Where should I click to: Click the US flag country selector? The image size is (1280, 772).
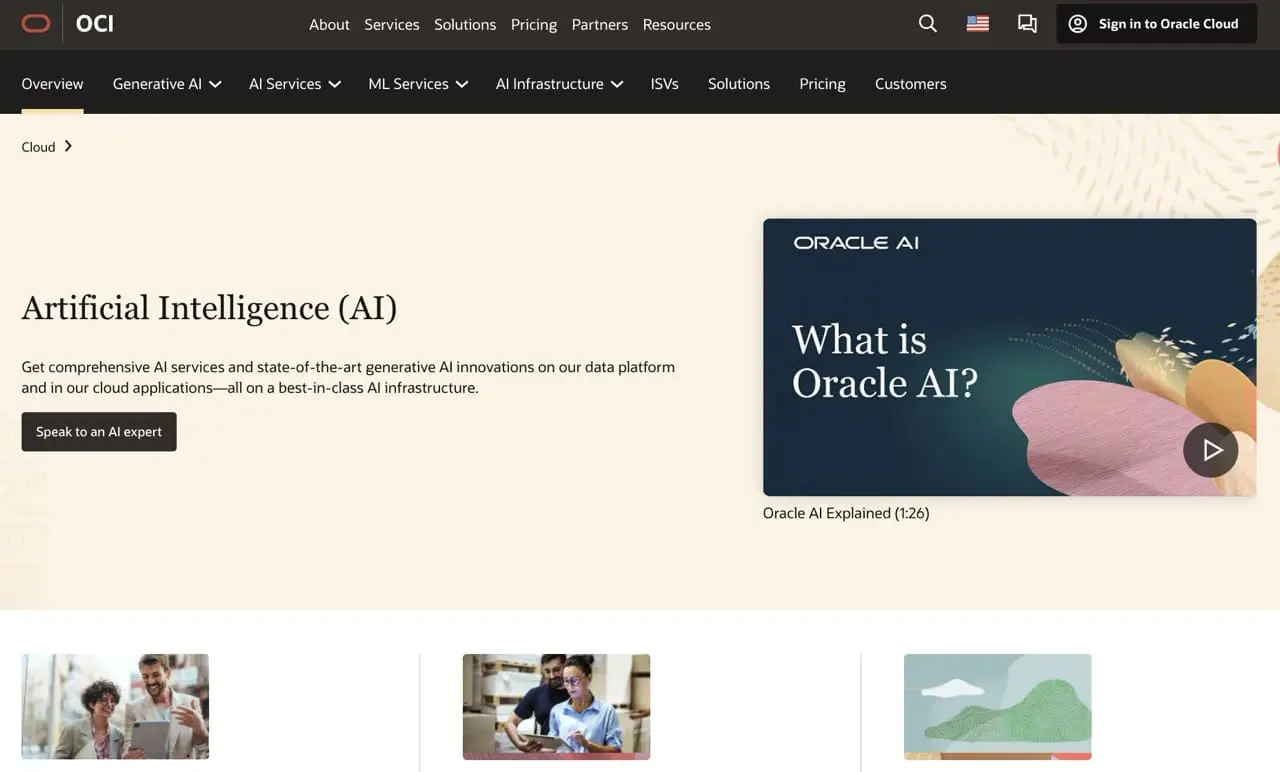(977, 22)
